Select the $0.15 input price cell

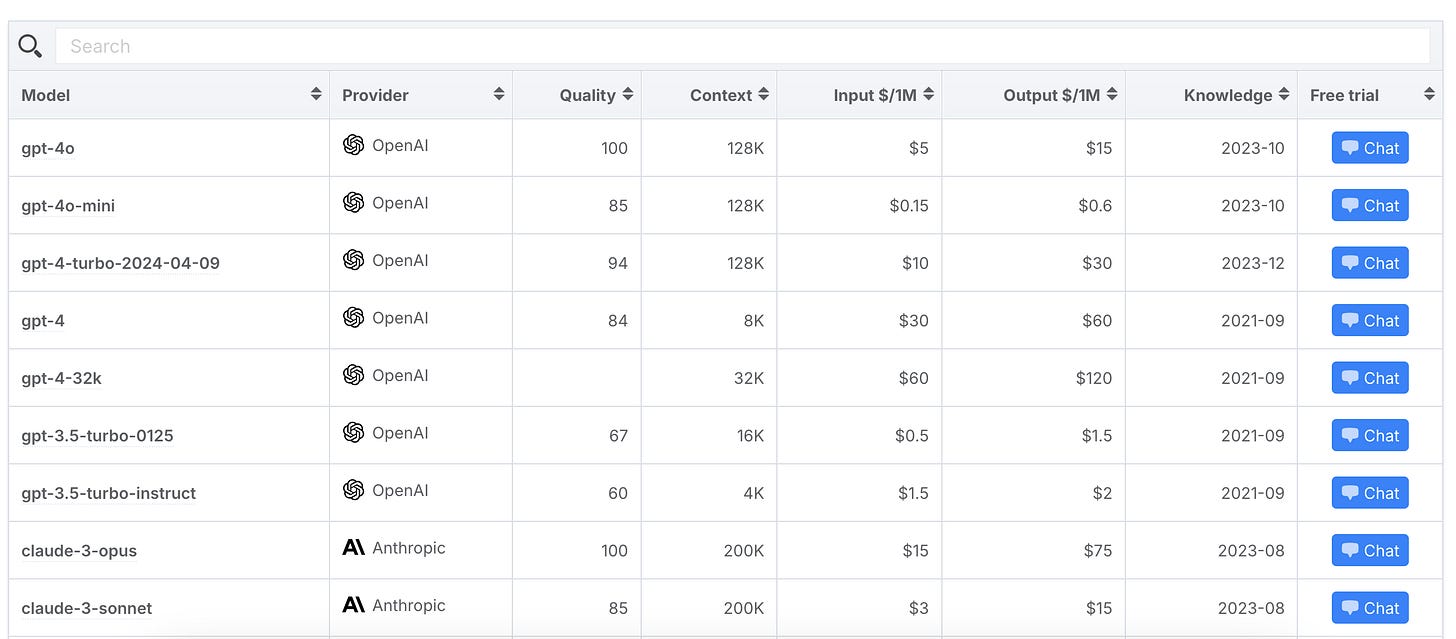(859, 205)
